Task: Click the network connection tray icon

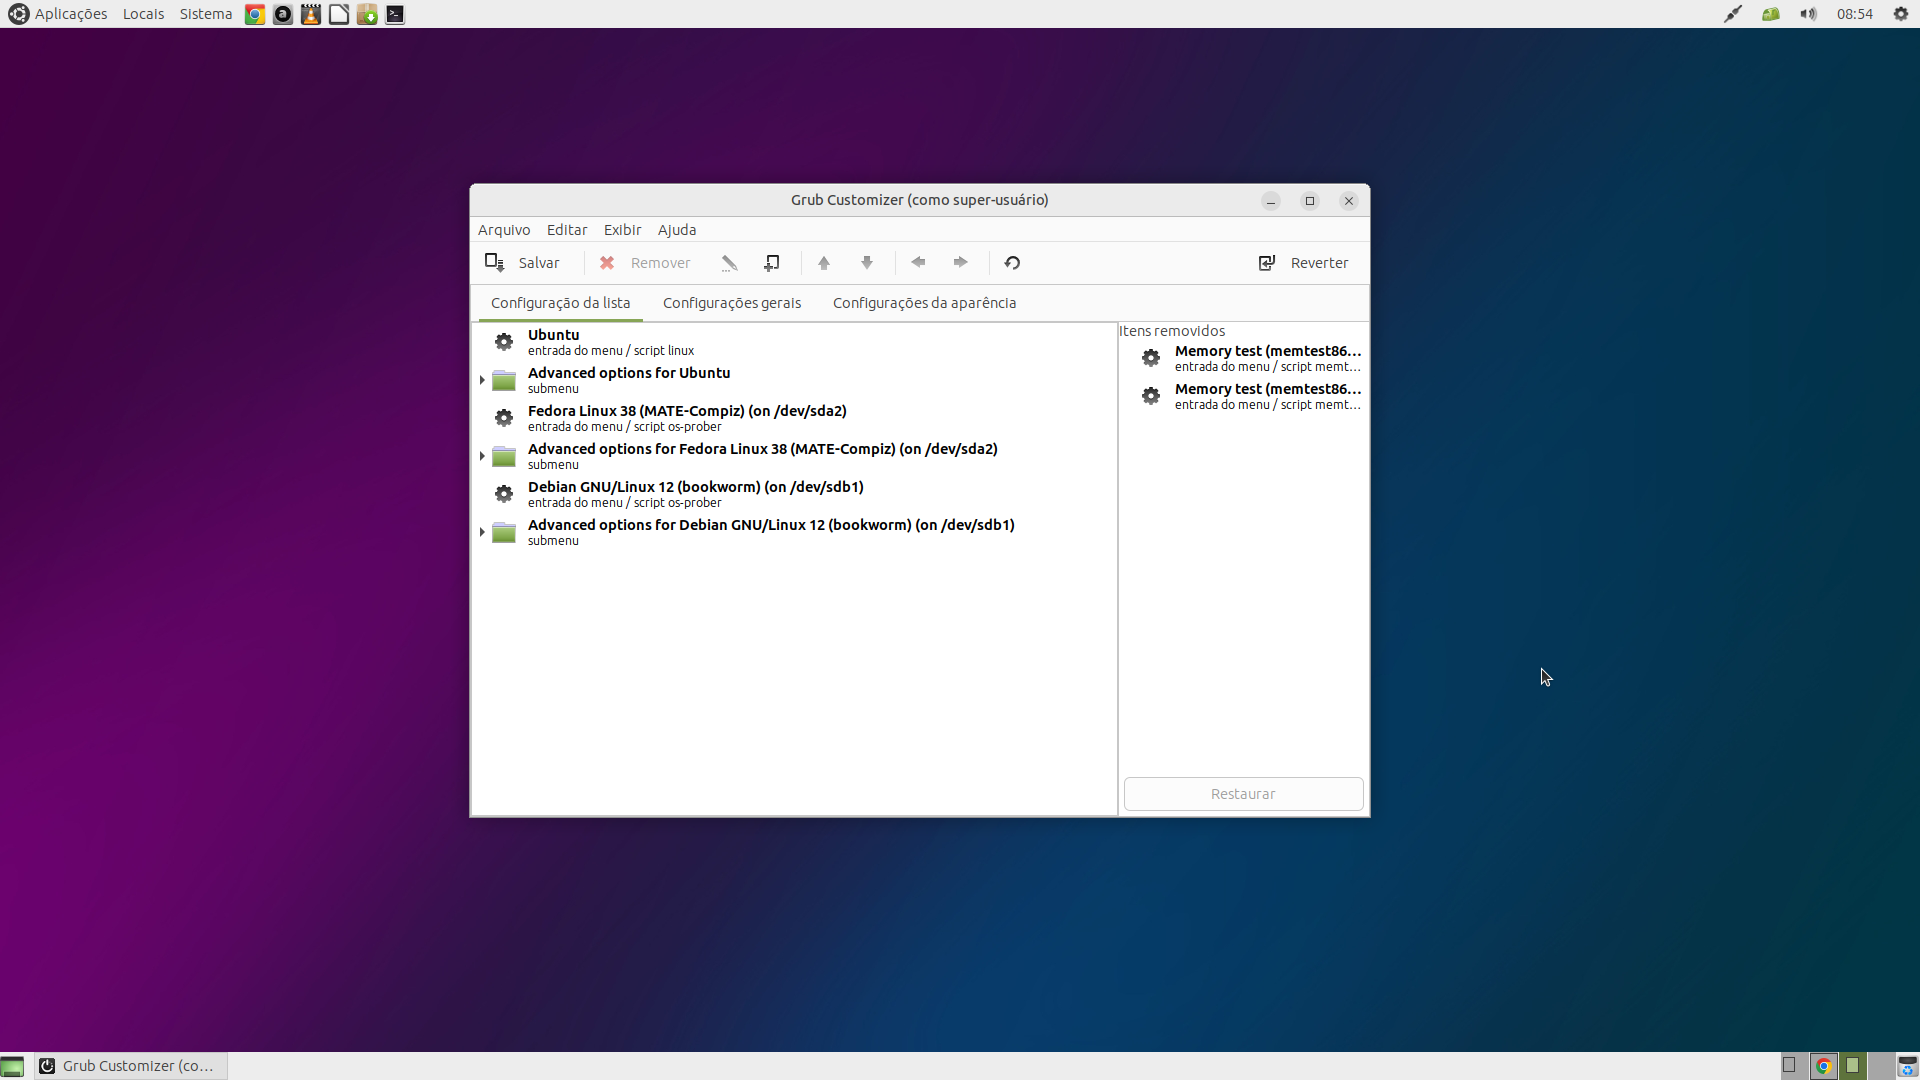Action: point(1733,14)
